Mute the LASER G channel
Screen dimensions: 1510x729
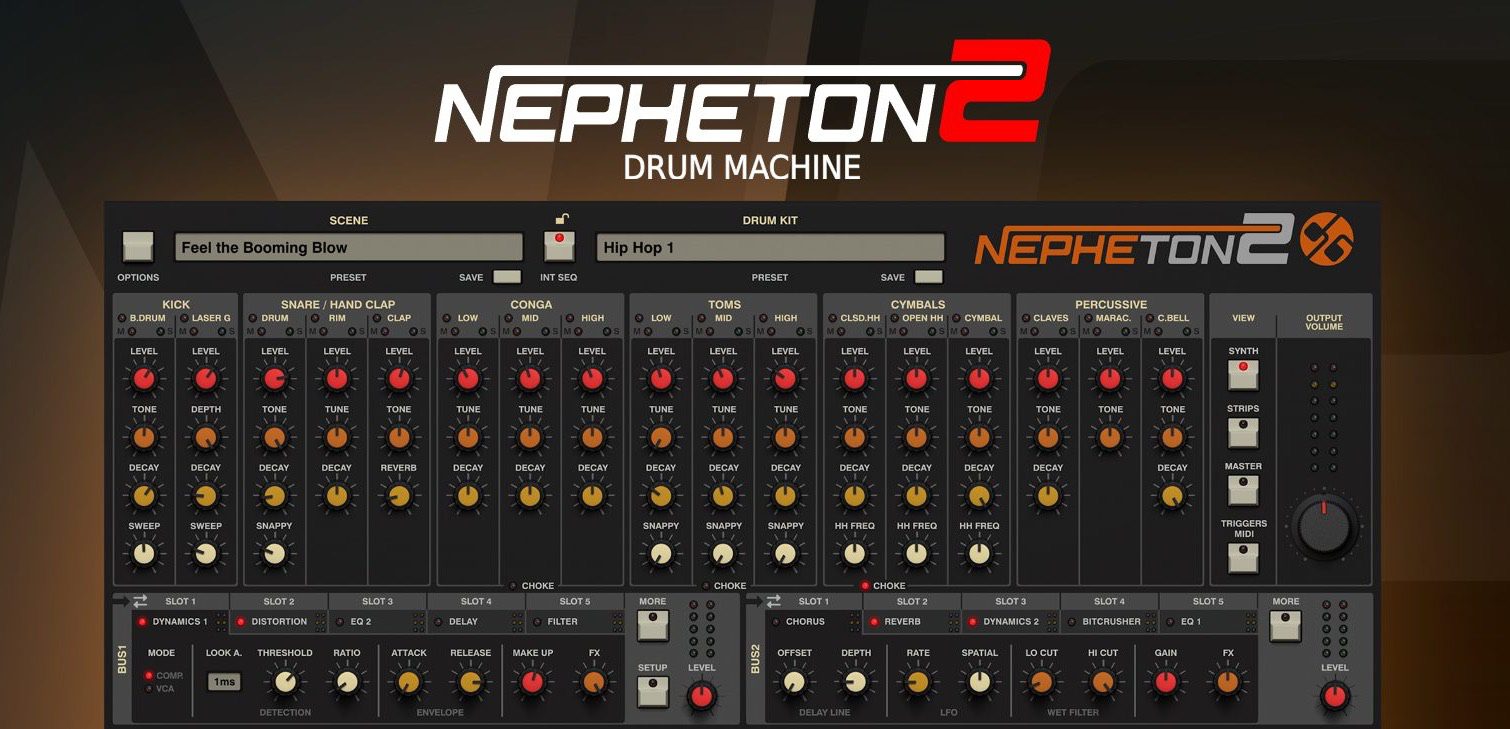pyautogui.click(x=194, y=331)
